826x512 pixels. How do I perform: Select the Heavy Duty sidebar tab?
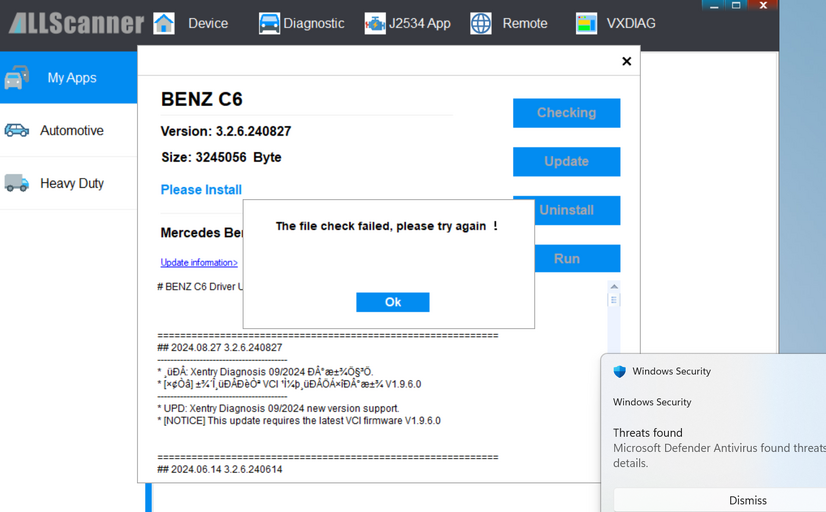click(68, 183)
